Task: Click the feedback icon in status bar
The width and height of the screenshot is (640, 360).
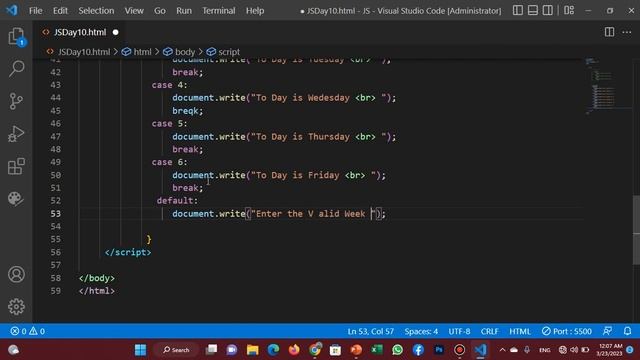Action: tap(607, 331)
